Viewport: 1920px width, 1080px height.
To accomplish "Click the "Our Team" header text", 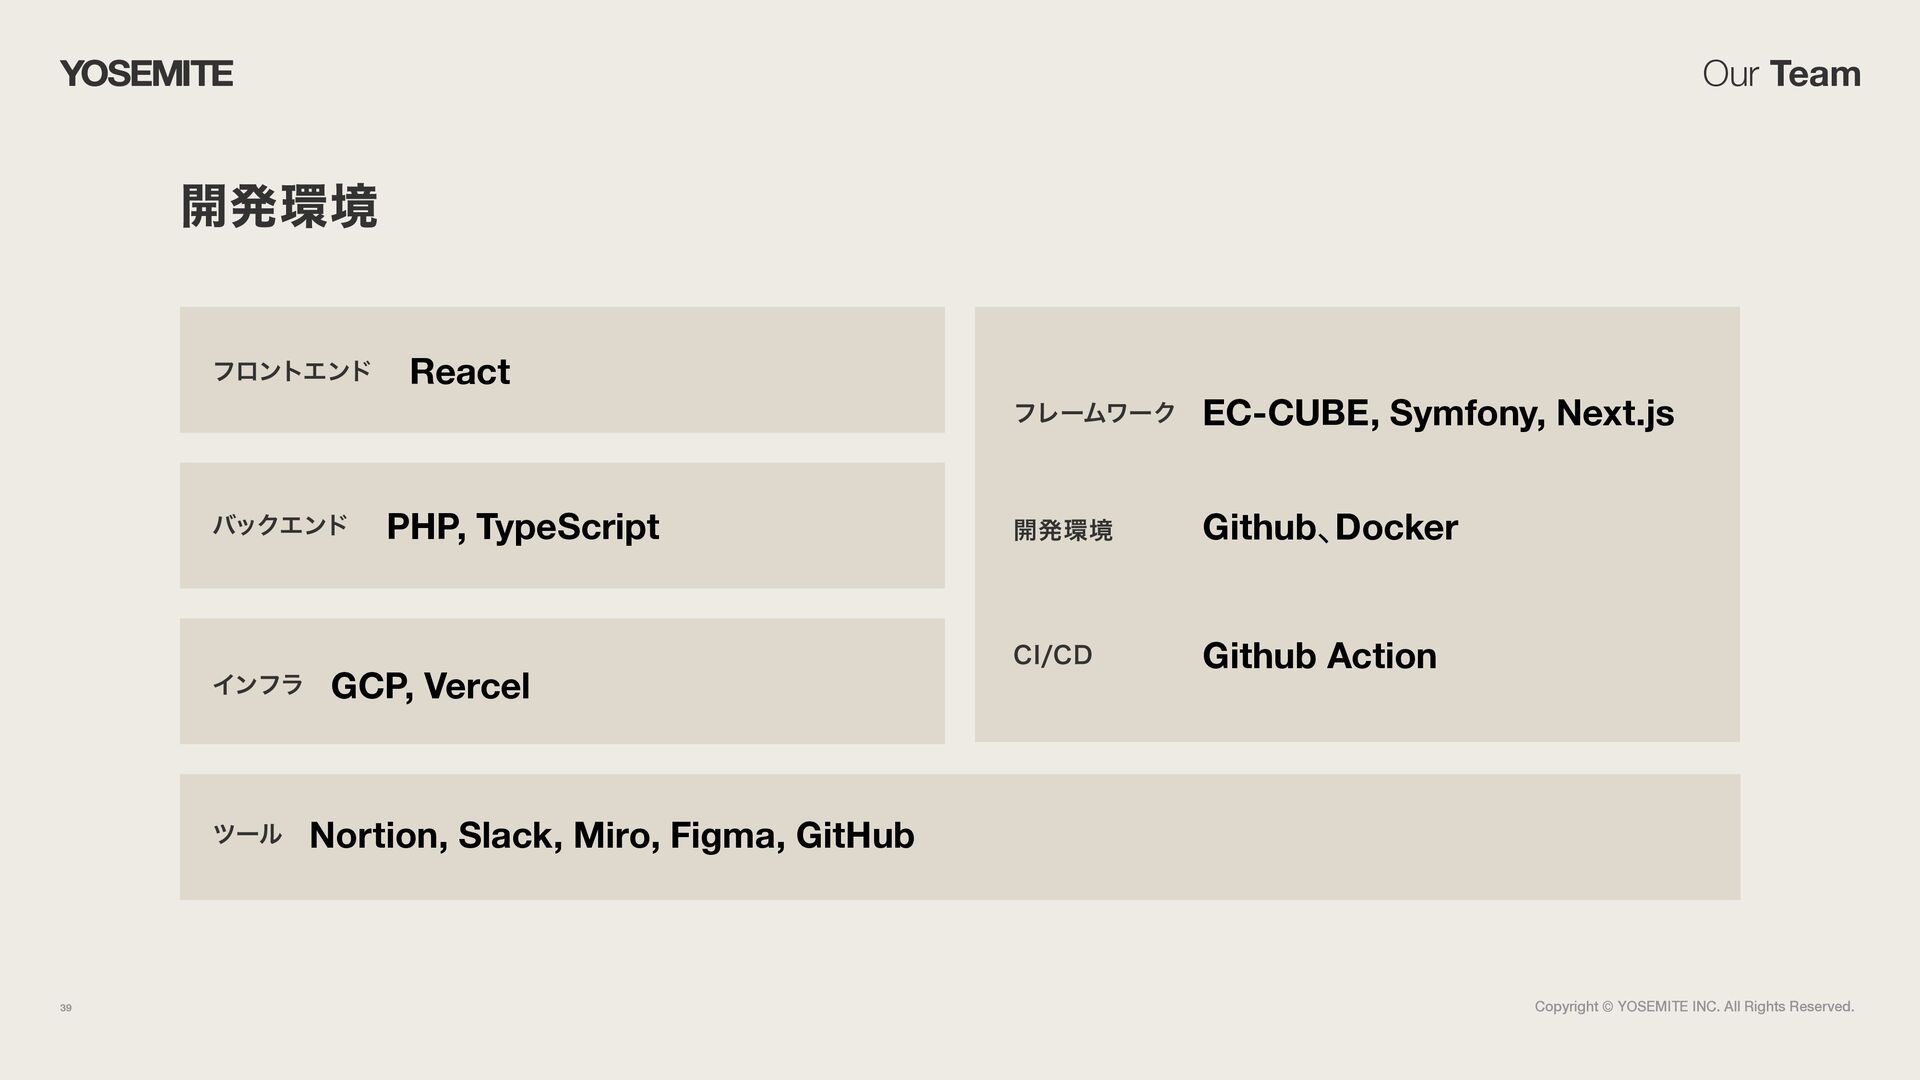I will [1781, 74].
